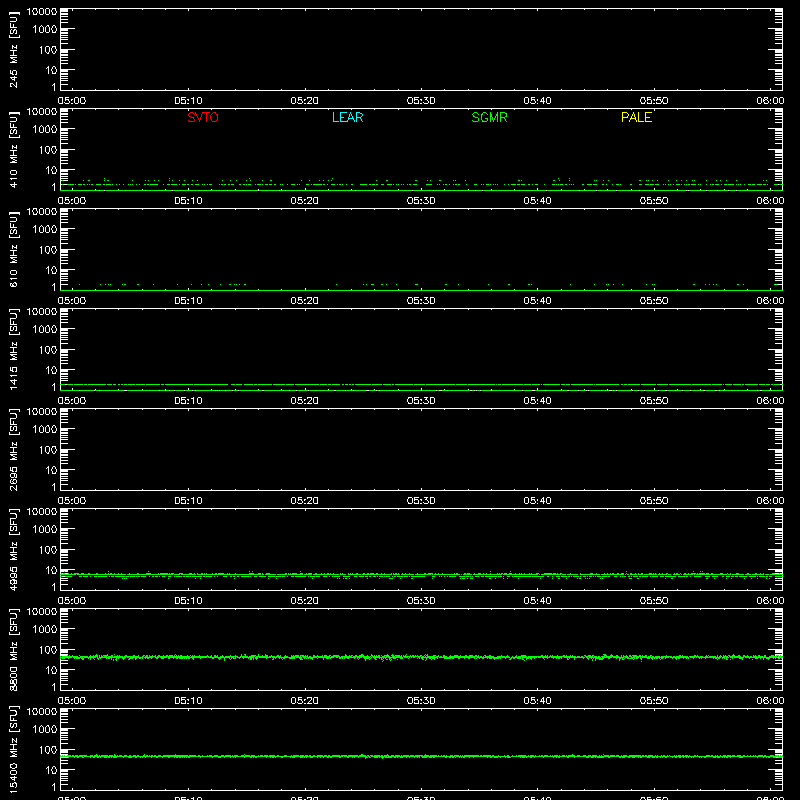Select the cyan LEAR station label
800x800 pixels.
[x=347, y=117]
